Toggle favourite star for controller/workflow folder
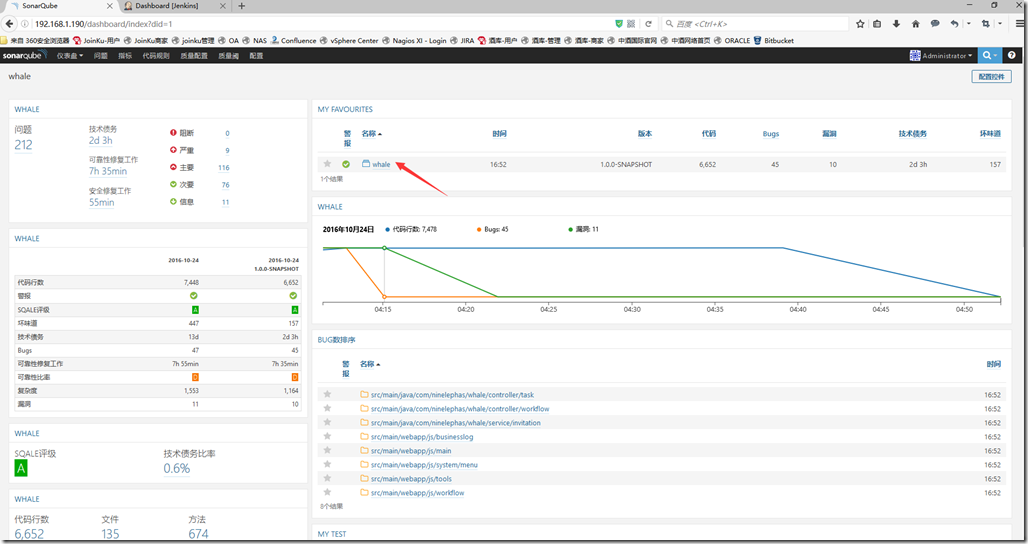The width and height of the screenshot is (1028, 544). (x=327, y=408)
